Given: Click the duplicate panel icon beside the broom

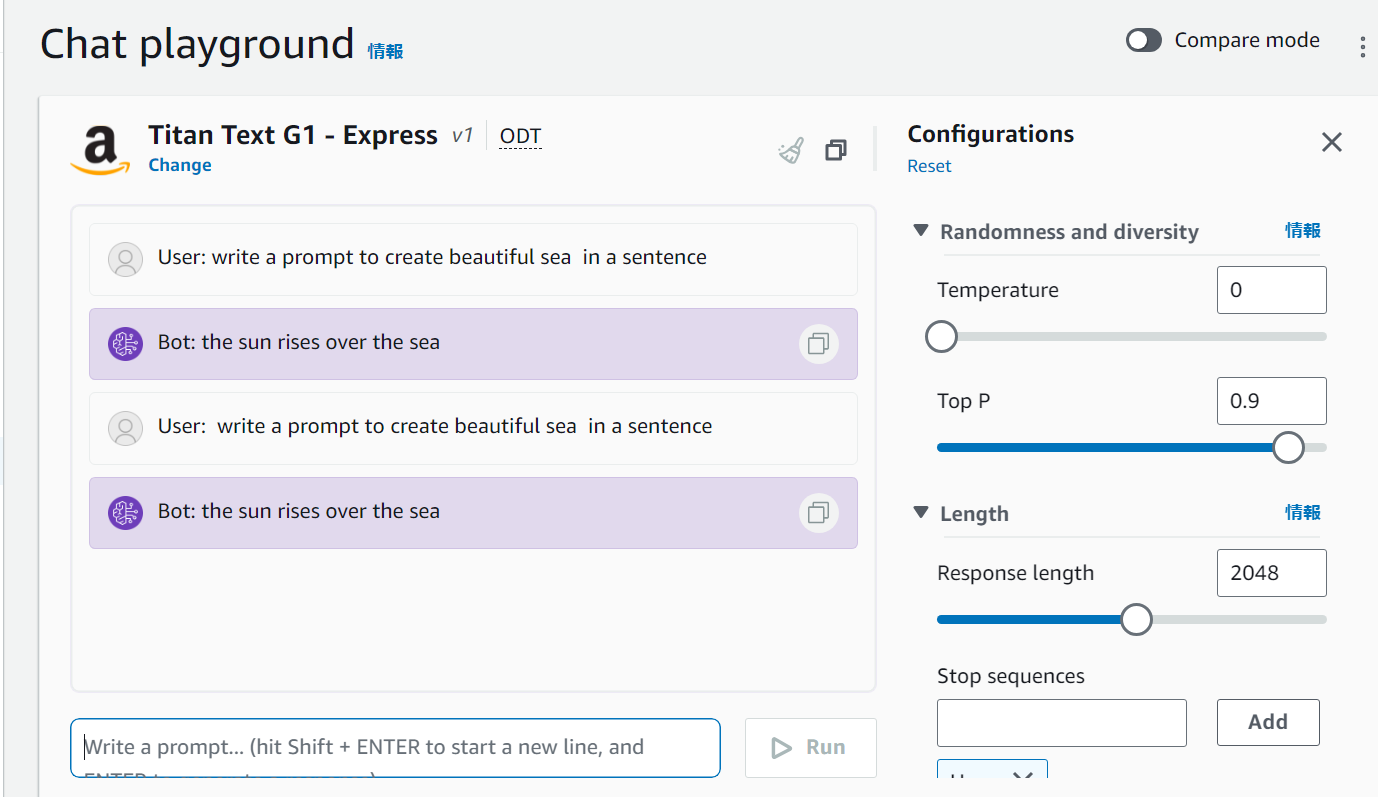Looking at the screenshot, I should 836,150.
